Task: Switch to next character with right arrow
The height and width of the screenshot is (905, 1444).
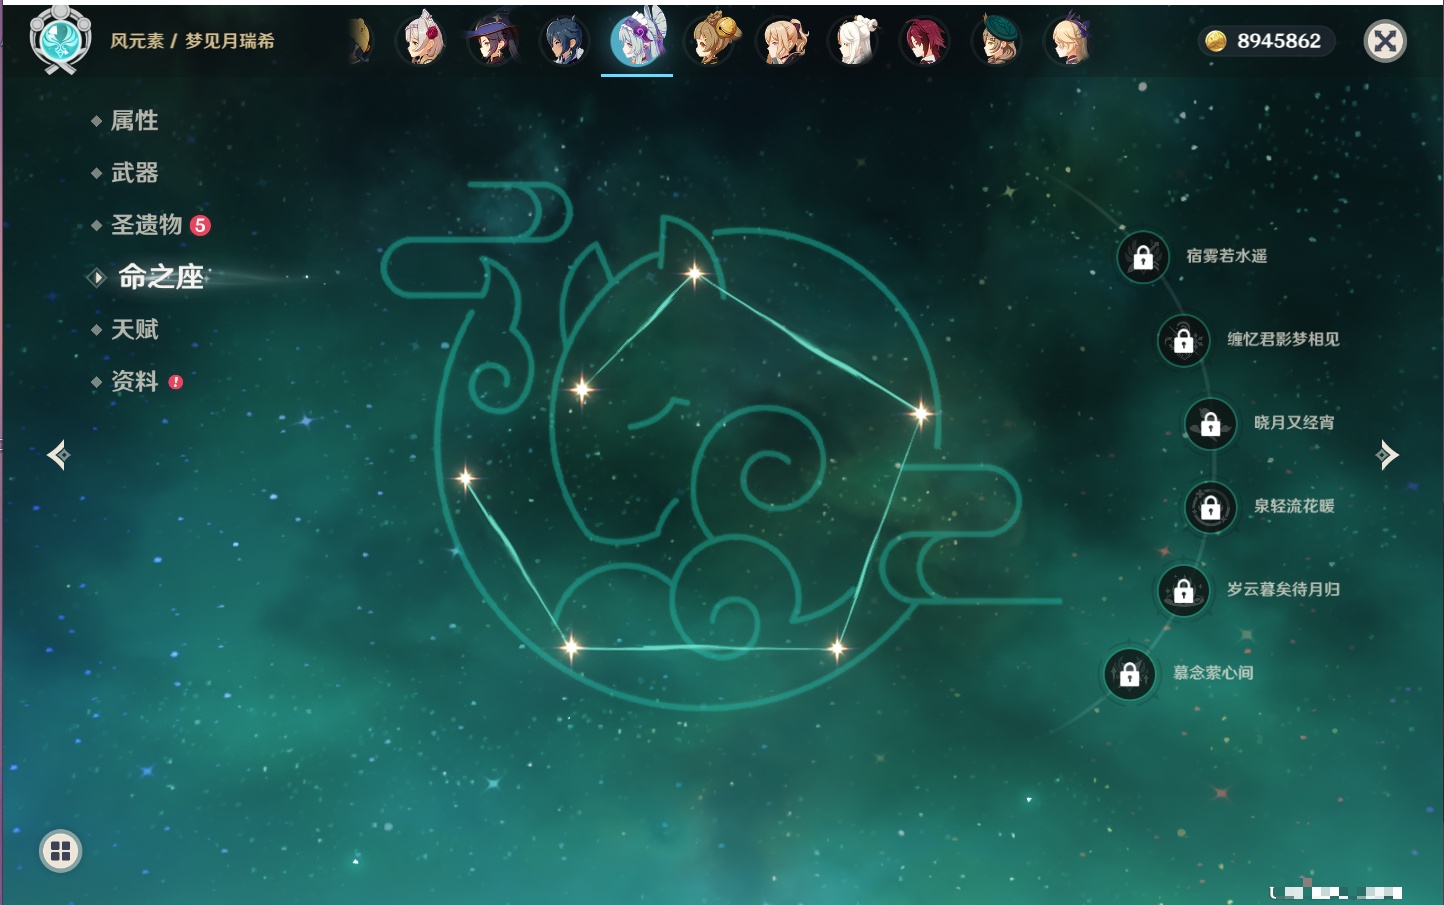Action: click(1387, 455)
